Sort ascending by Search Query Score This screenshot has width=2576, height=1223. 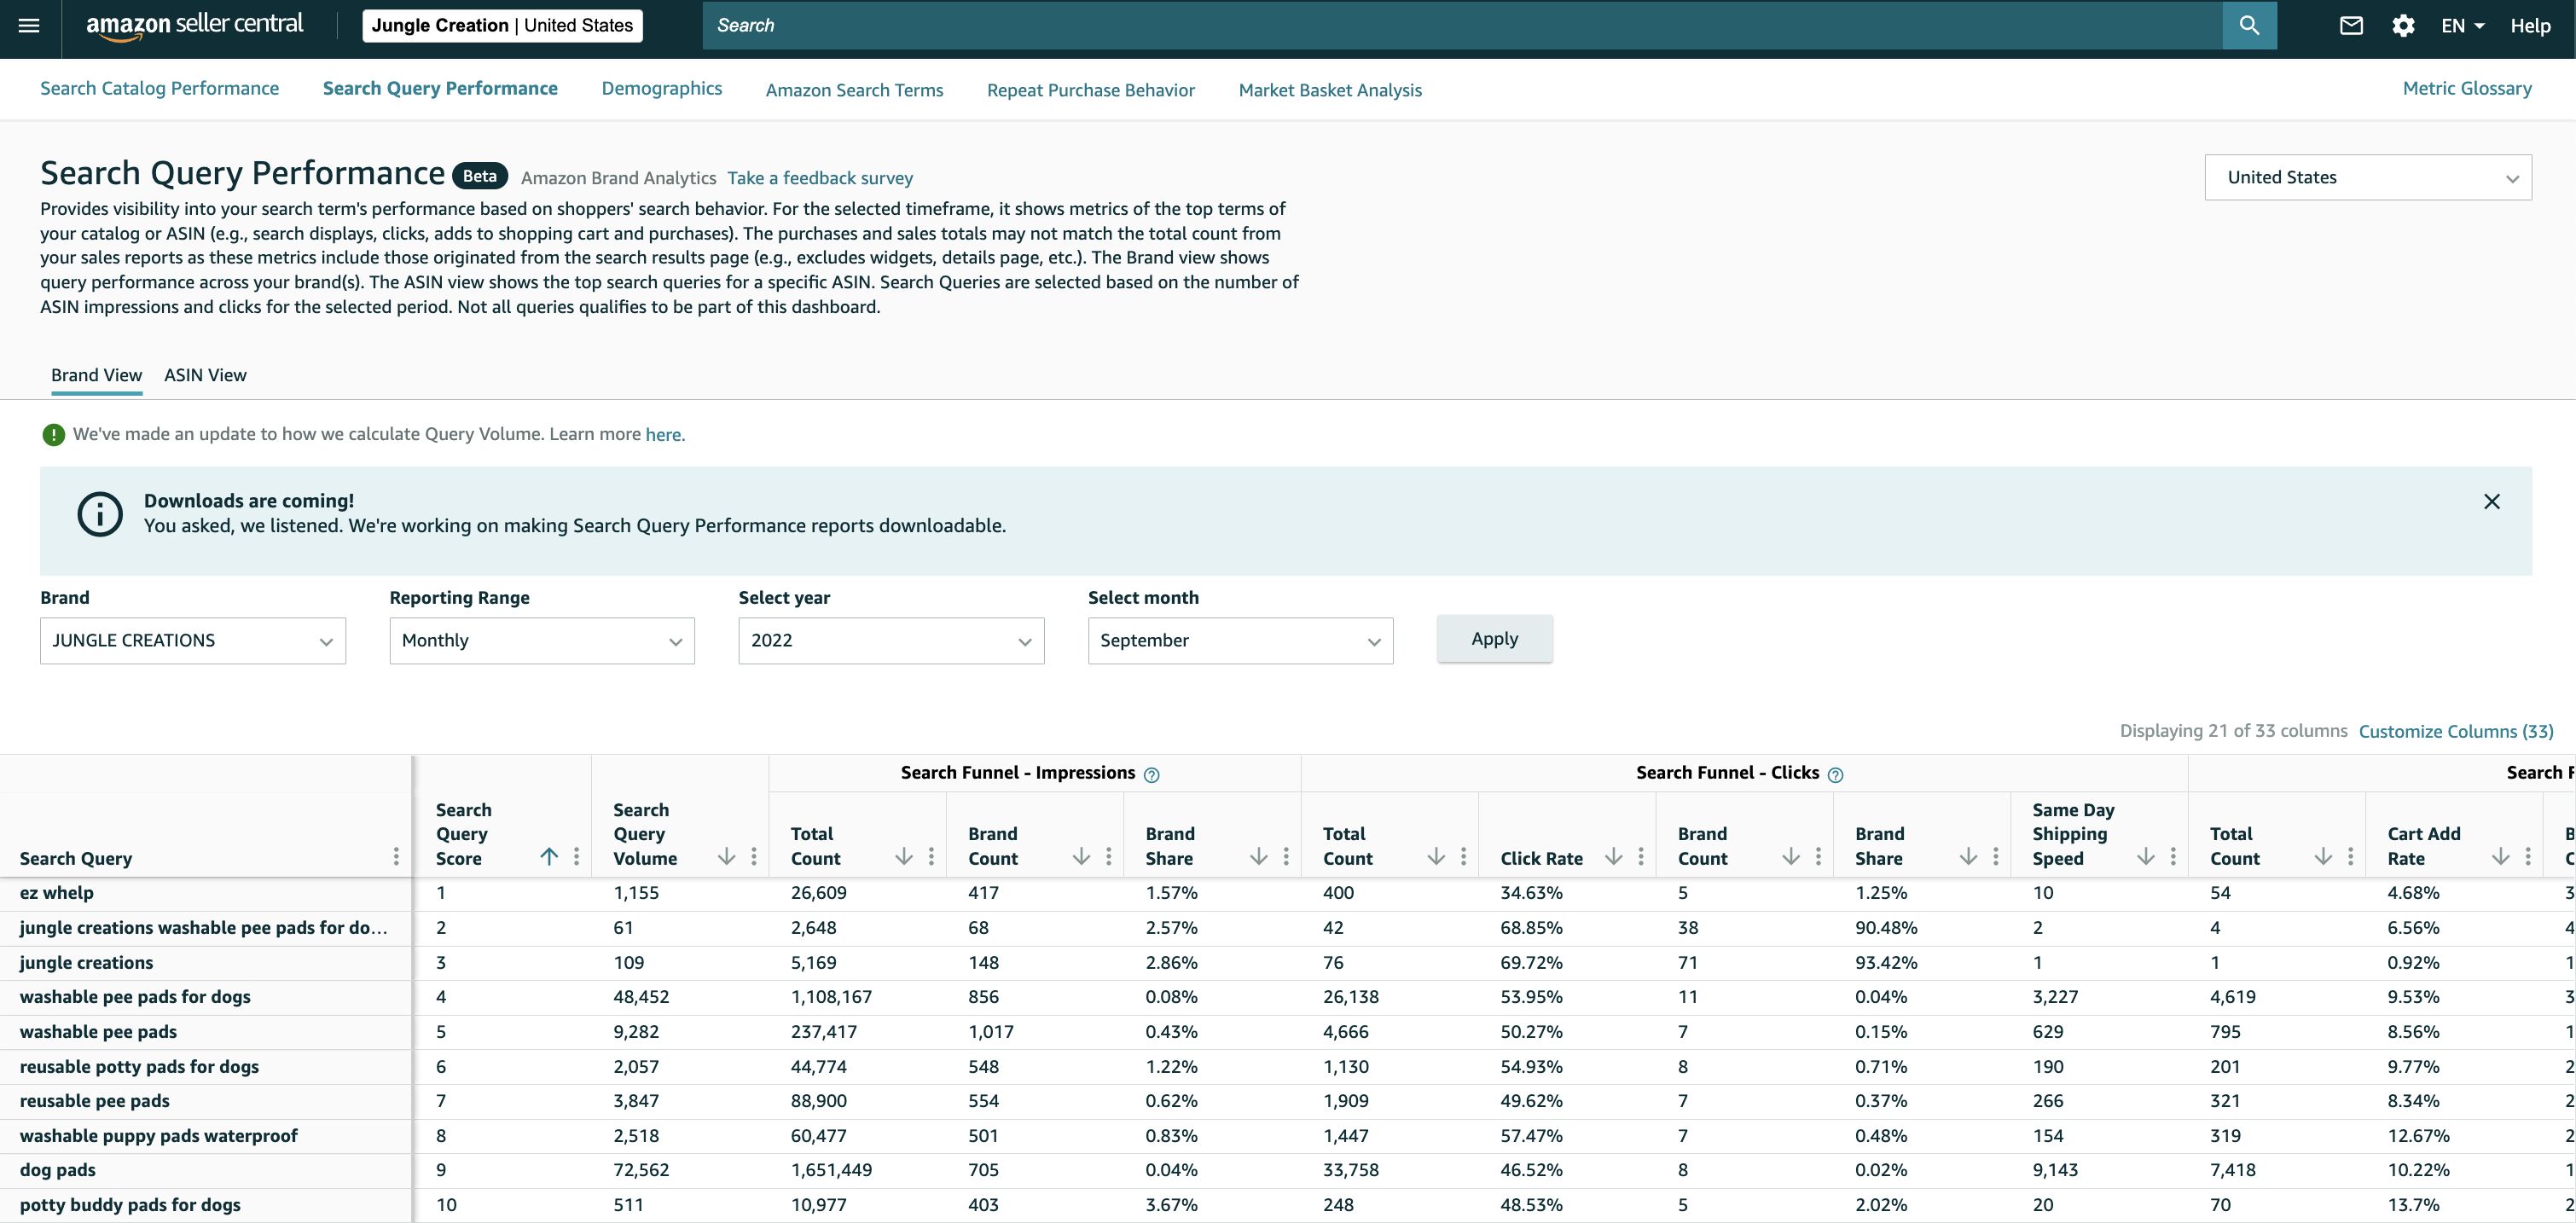coord(549,857)
